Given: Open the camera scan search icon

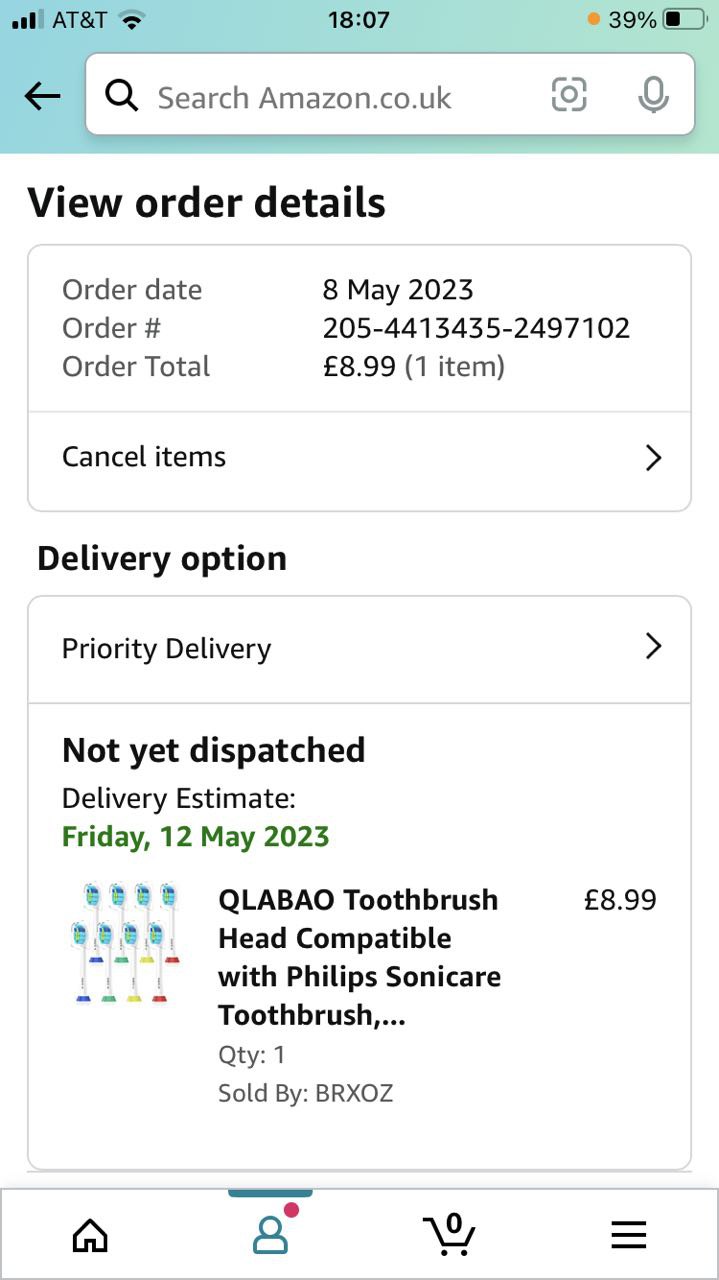Looking at the screenshot, I should pos(569,96).
